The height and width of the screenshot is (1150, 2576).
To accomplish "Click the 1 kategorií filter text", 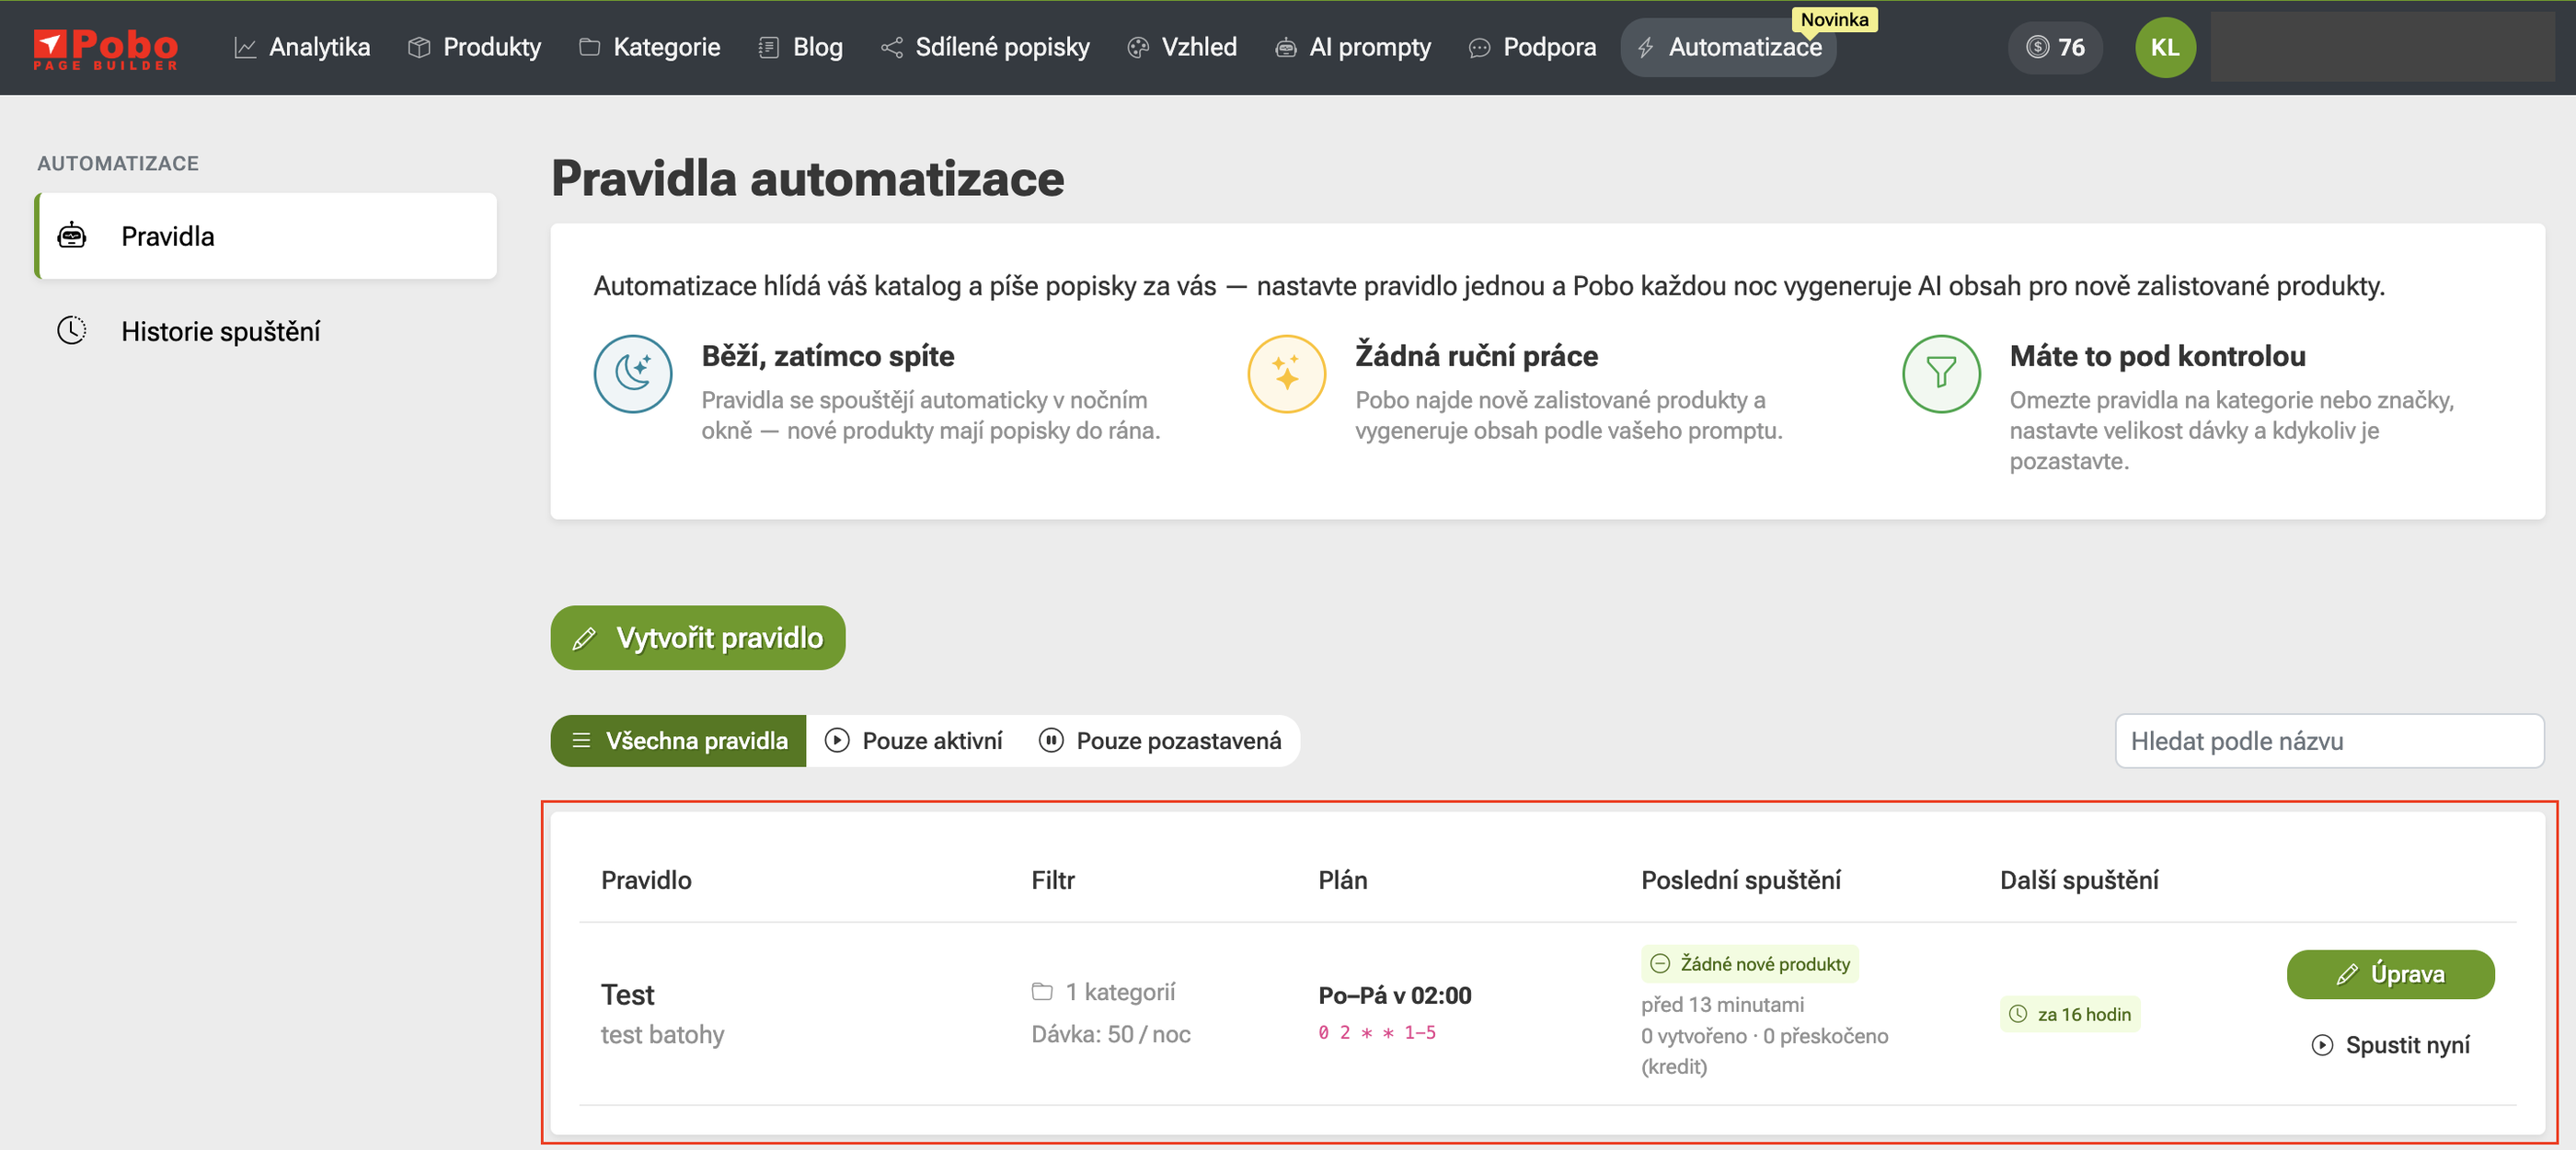I will click(1120, 992).
